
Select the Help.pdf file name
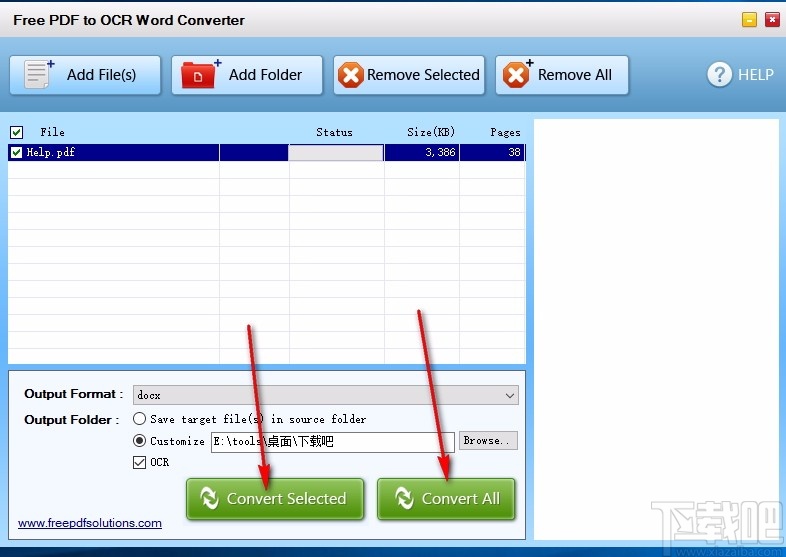(x=51, y=152)
